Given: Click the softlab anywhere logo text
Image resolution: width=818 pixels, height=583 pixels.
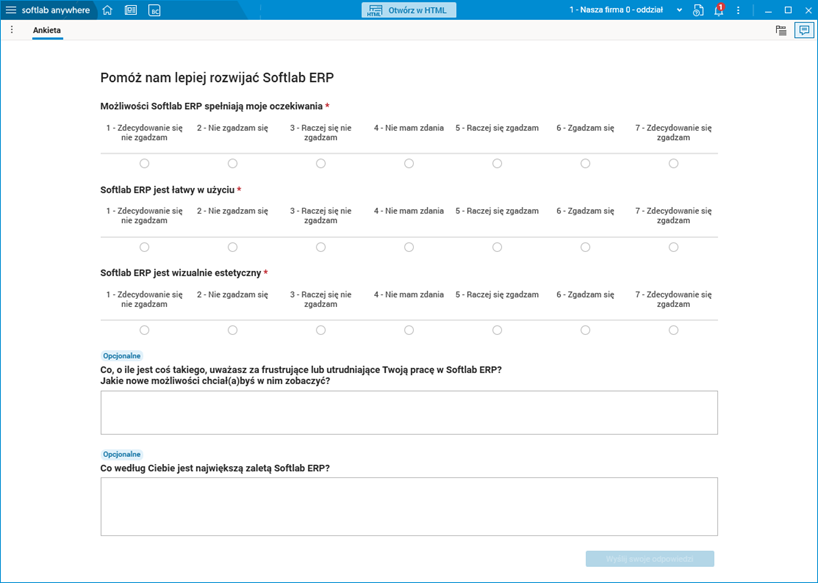Looking at the screenshot, I should [x=56, y=10].
